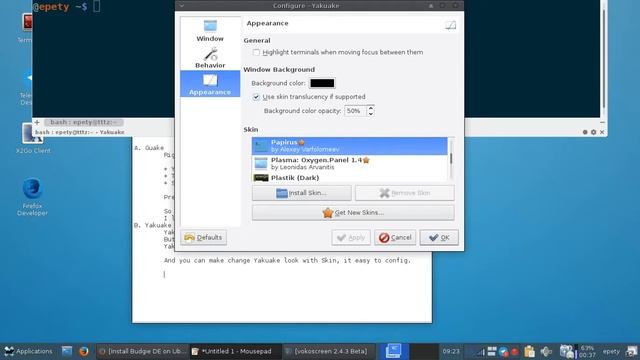The image size is (640, 360).
Task: Click Yakuake keep-open dot icon
Action: [585, 132]
